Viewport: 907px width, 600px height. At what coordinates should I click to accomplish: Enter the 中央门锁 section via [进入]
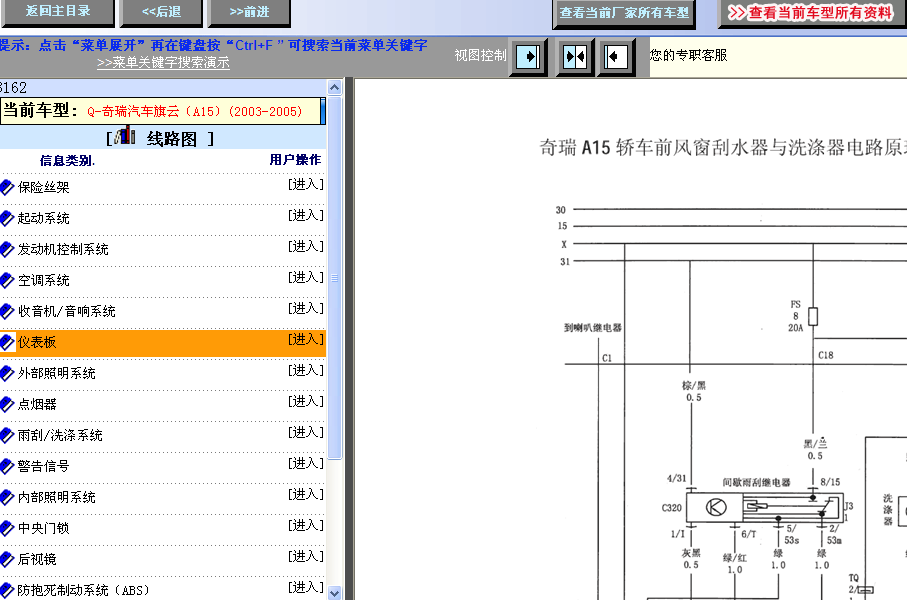coord(306,525)
